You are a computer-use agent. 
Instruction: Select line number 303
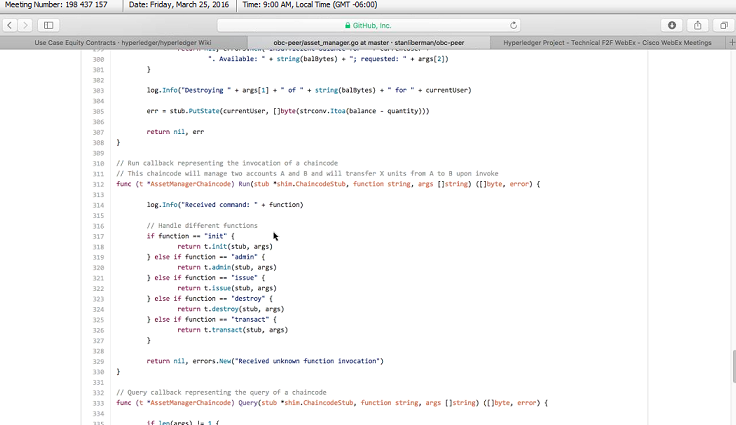click(98, 91)
